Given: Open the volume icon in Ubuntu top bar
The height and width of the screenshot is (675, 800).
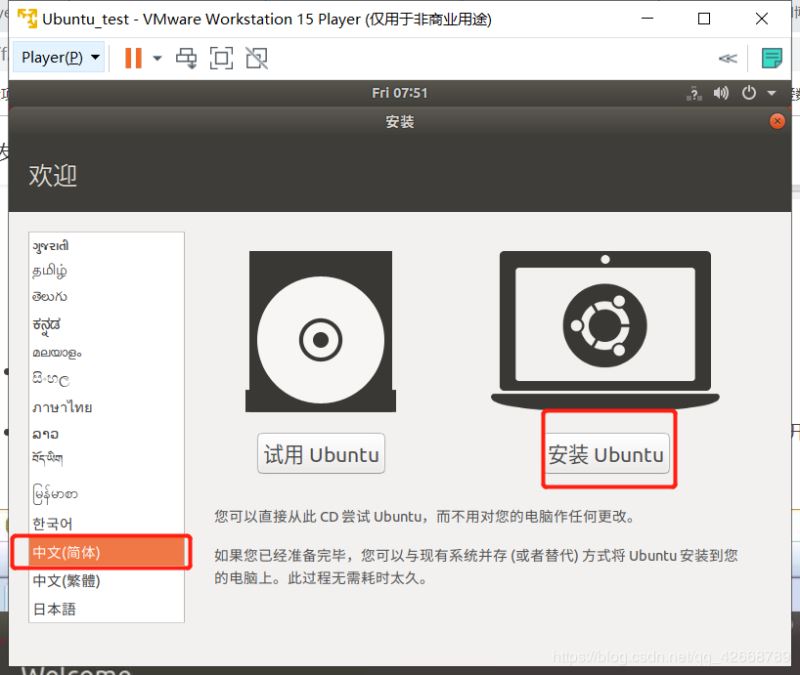Looking at the screenshot, I should pos(722,92).
